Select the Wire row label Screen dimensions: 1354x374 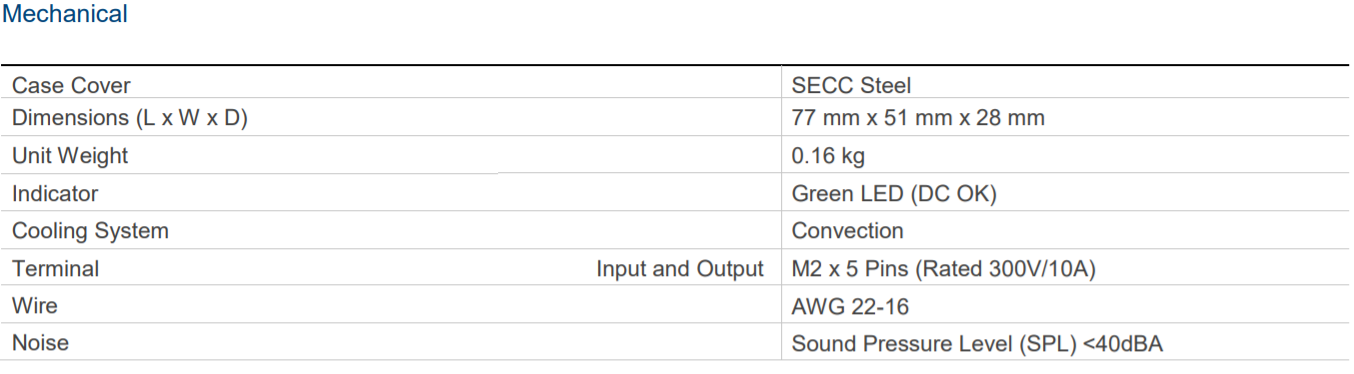tap(35, 306)
